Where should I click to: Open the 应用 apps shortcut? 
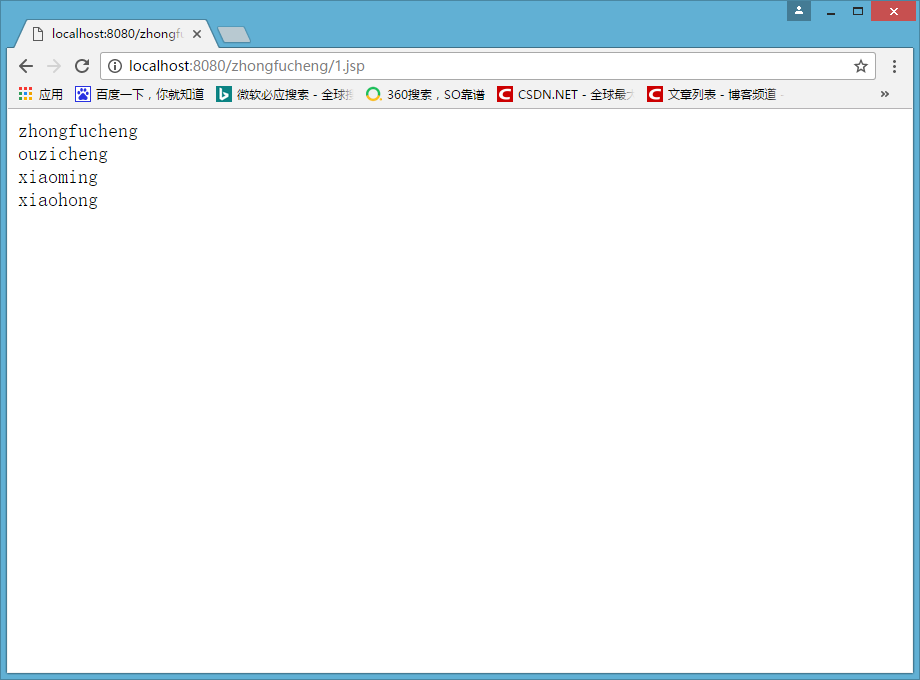click(40, 94)
